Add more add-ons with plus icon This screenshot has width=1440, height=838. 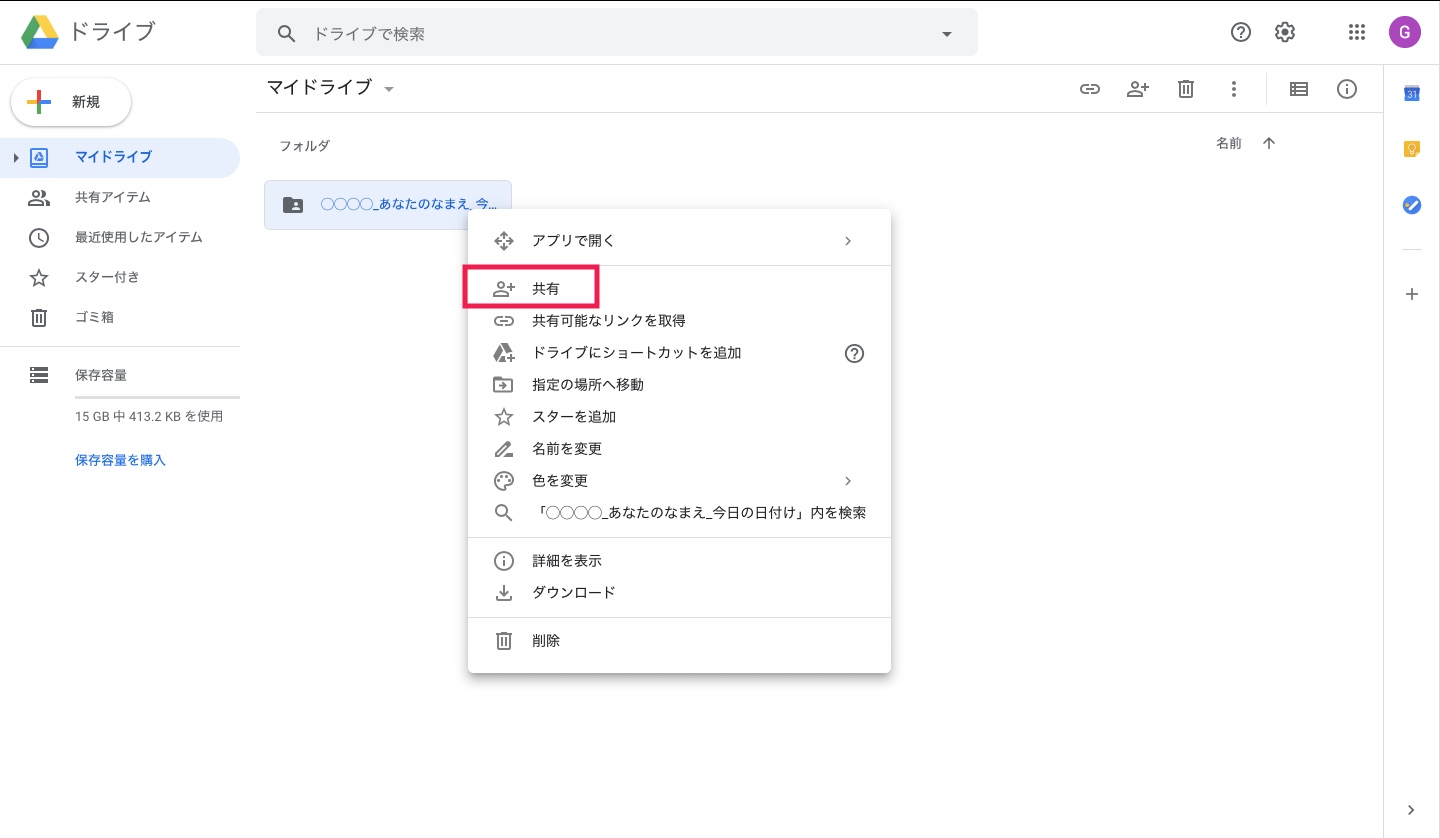click(1412, 294)
